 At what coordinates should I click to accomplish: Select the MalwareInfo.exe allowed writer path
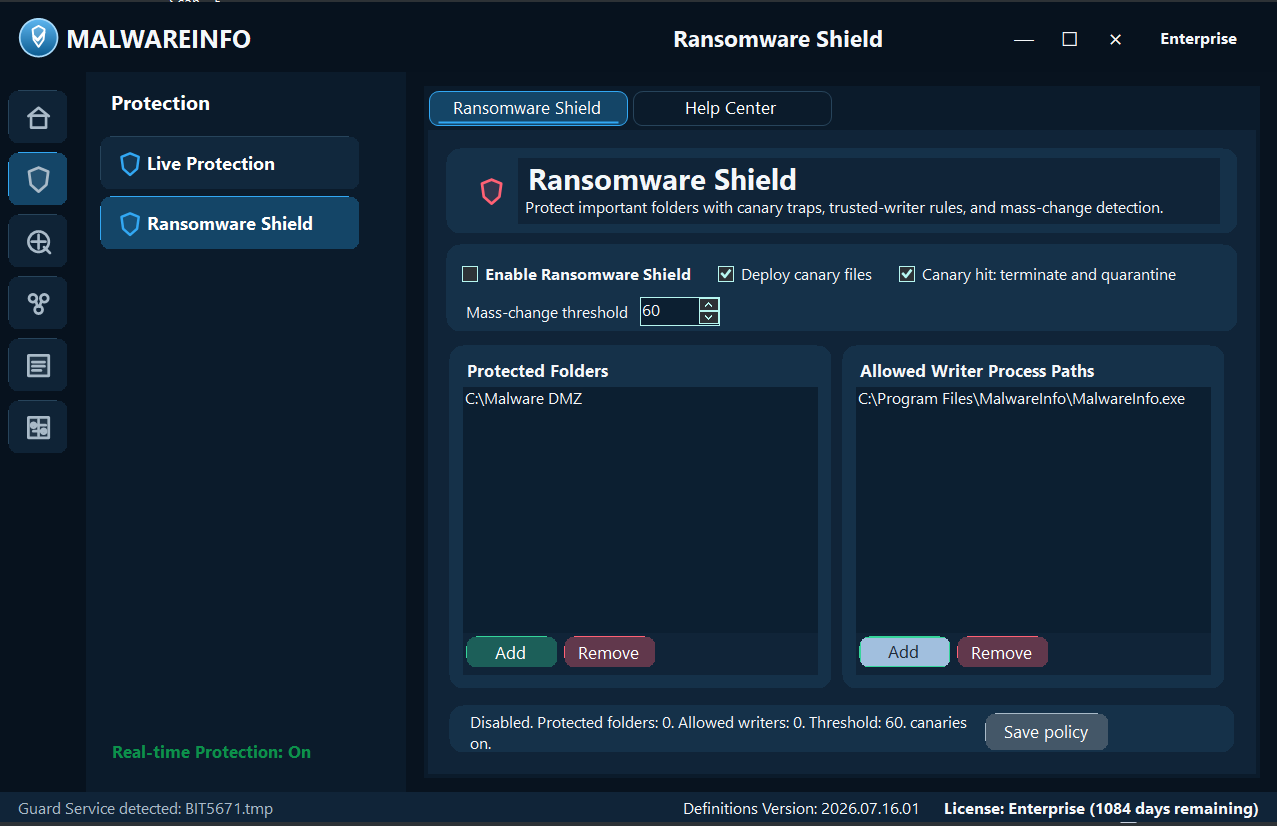(x=1033, y=398)
